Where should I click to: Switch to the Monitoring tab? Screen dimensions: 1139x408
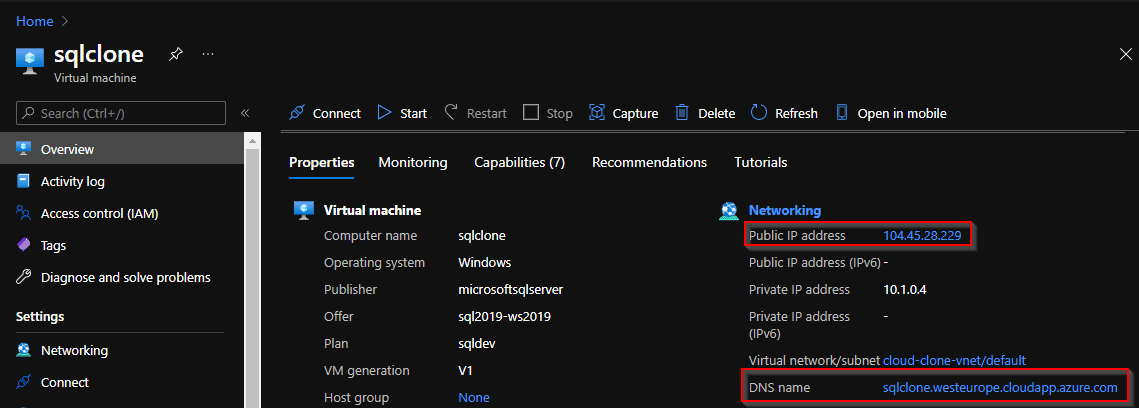[413, 163]
